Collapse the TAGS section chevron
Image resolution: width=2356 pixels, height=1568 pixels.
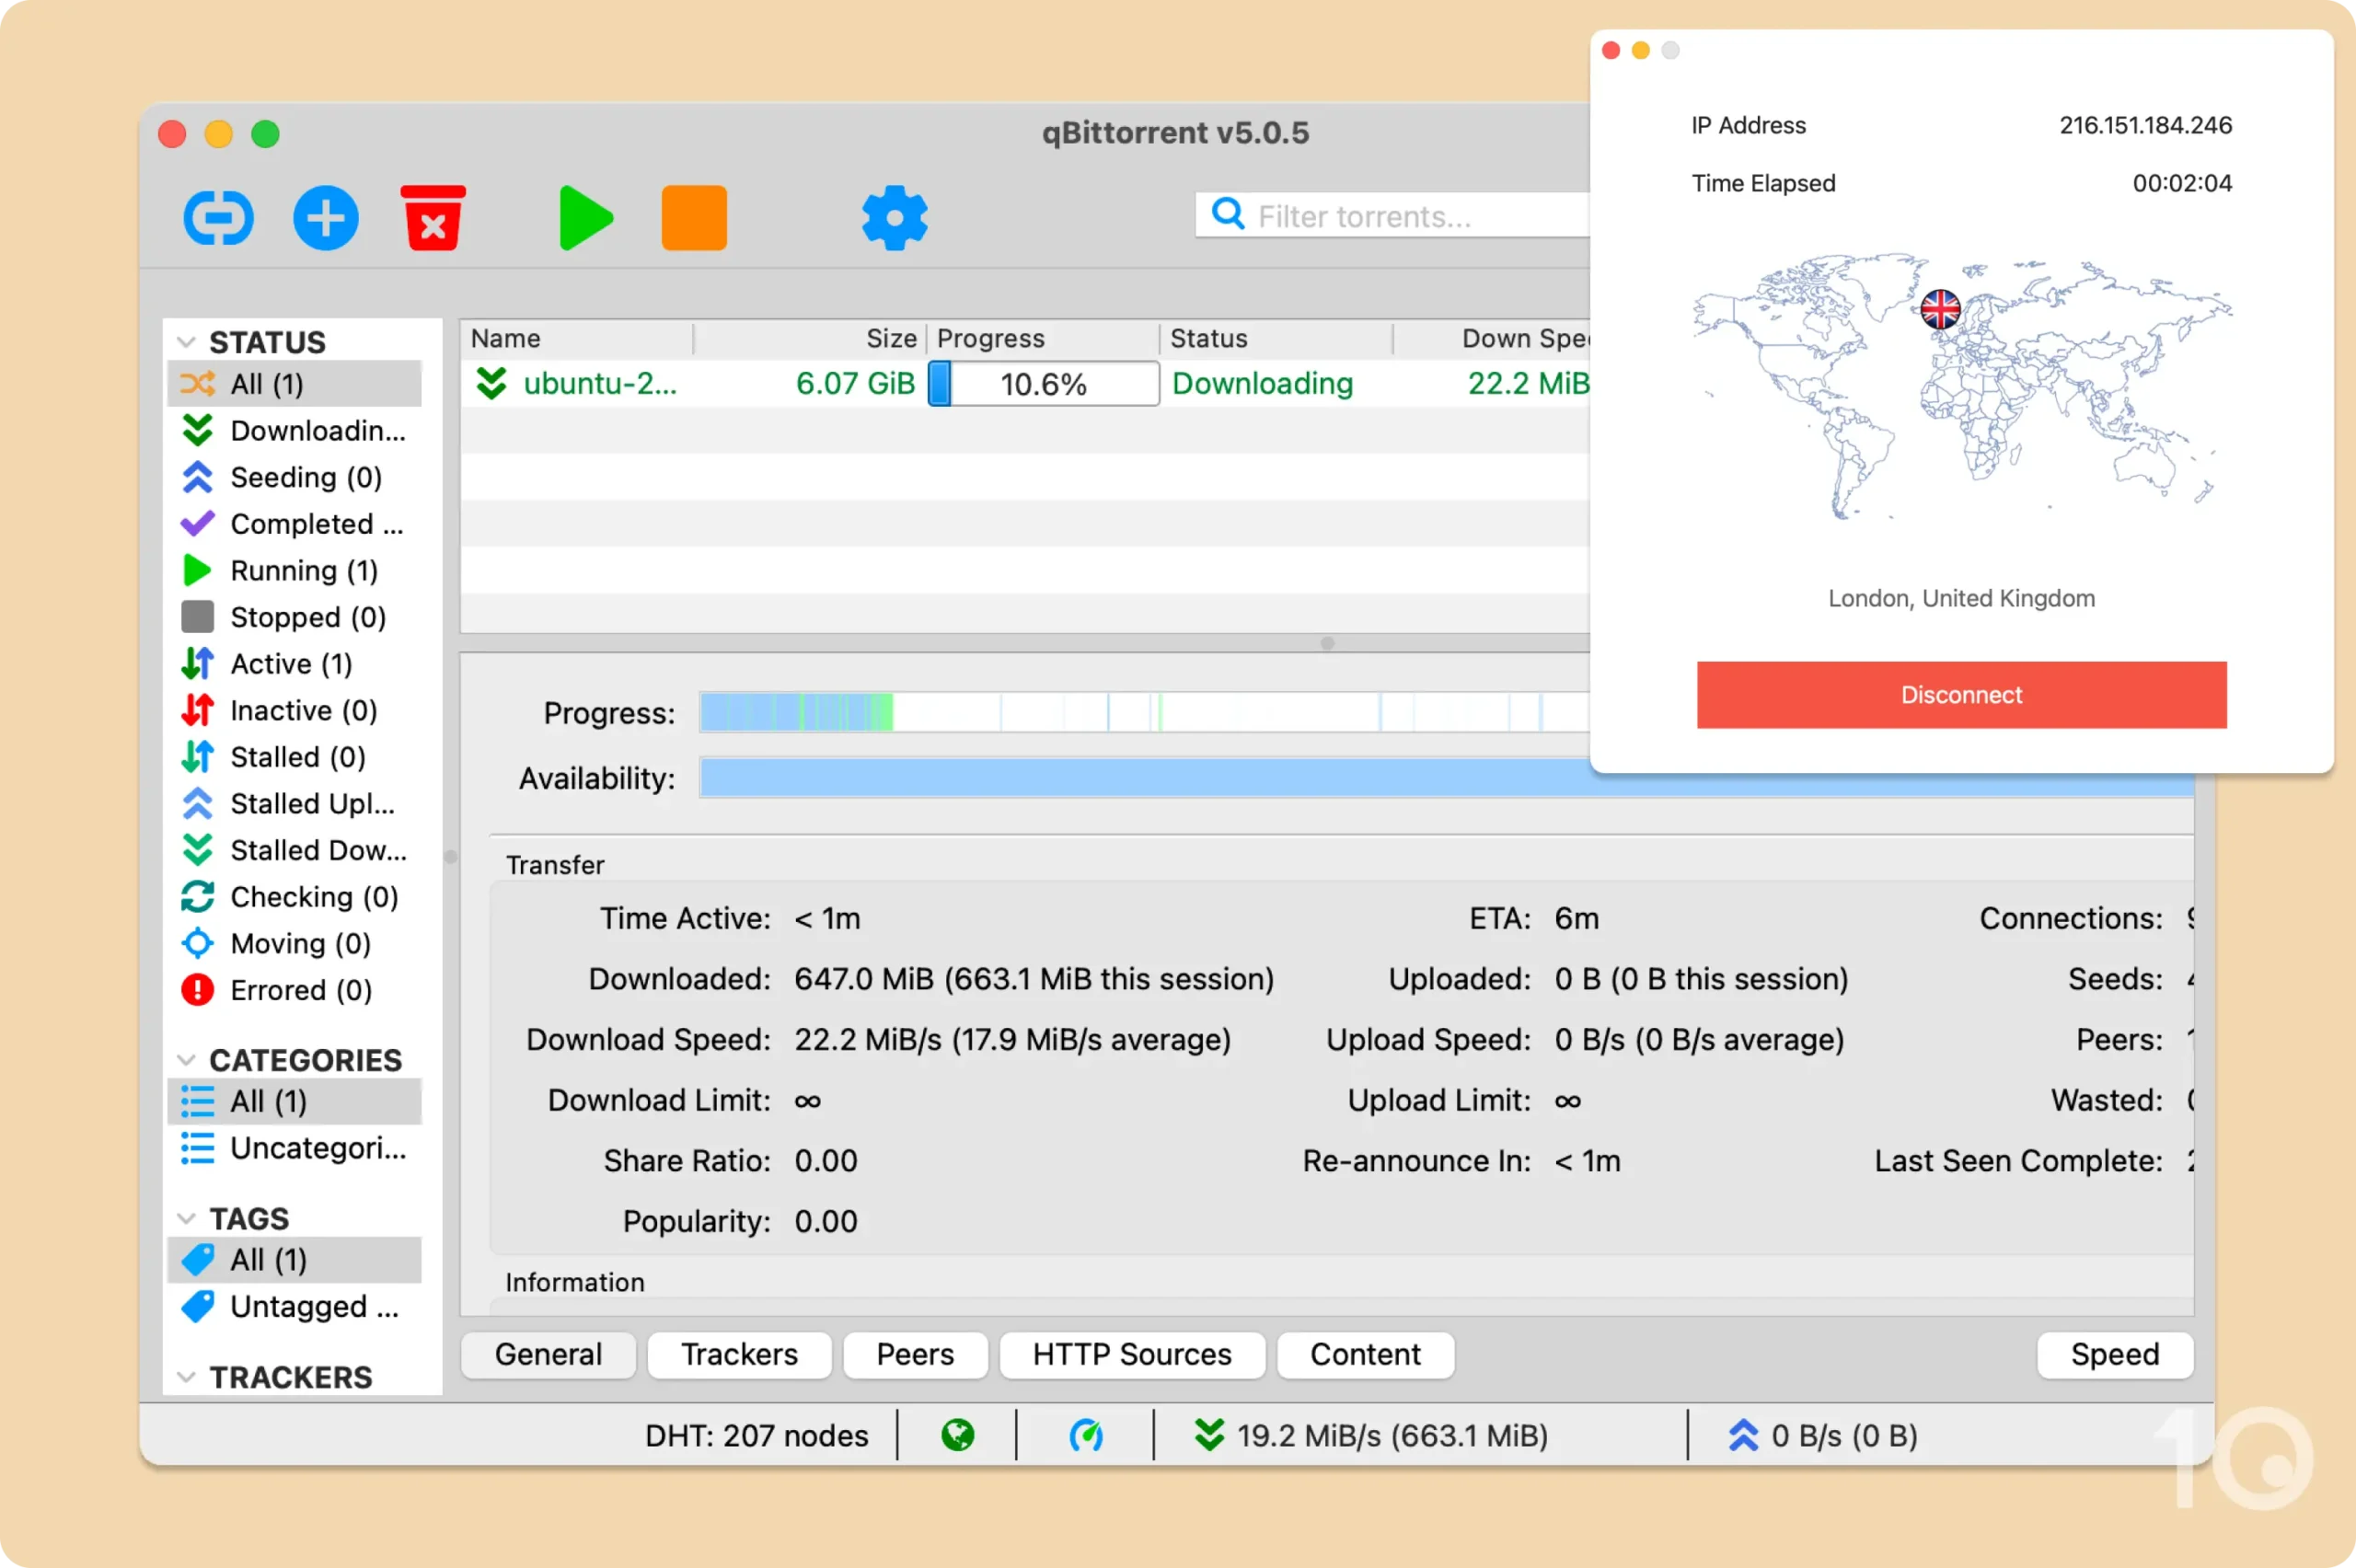click(x=185, y=1218)
